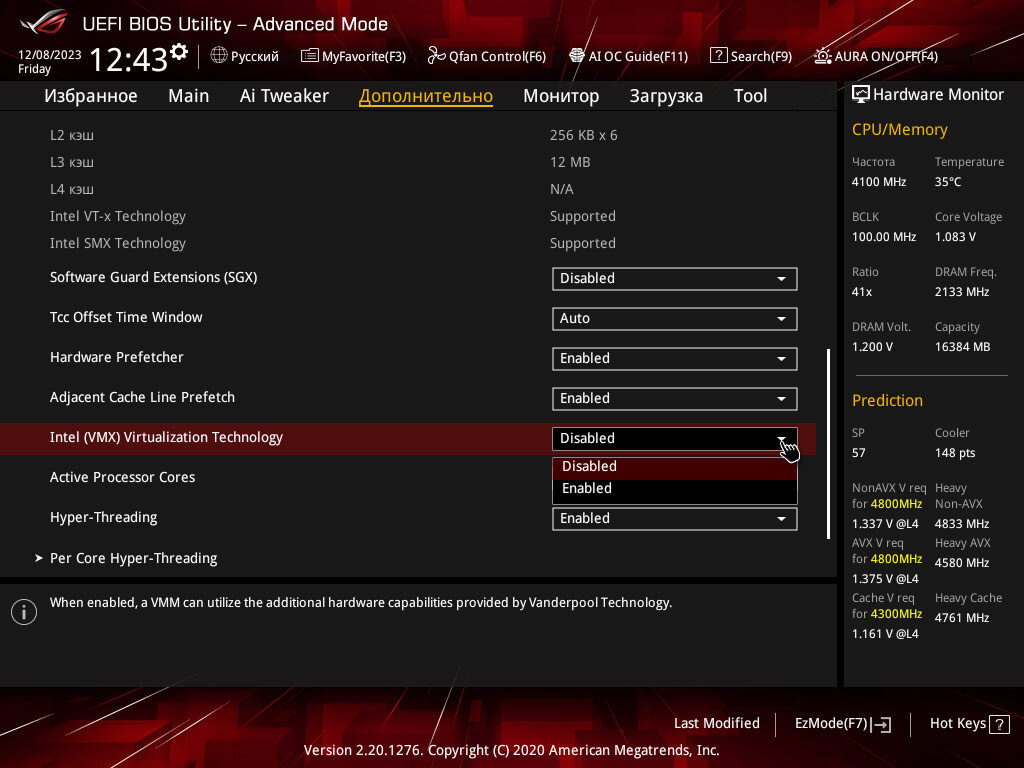The image size is (1024, 768).
Task: Click the version copyright text
Action: coord(511,750)
